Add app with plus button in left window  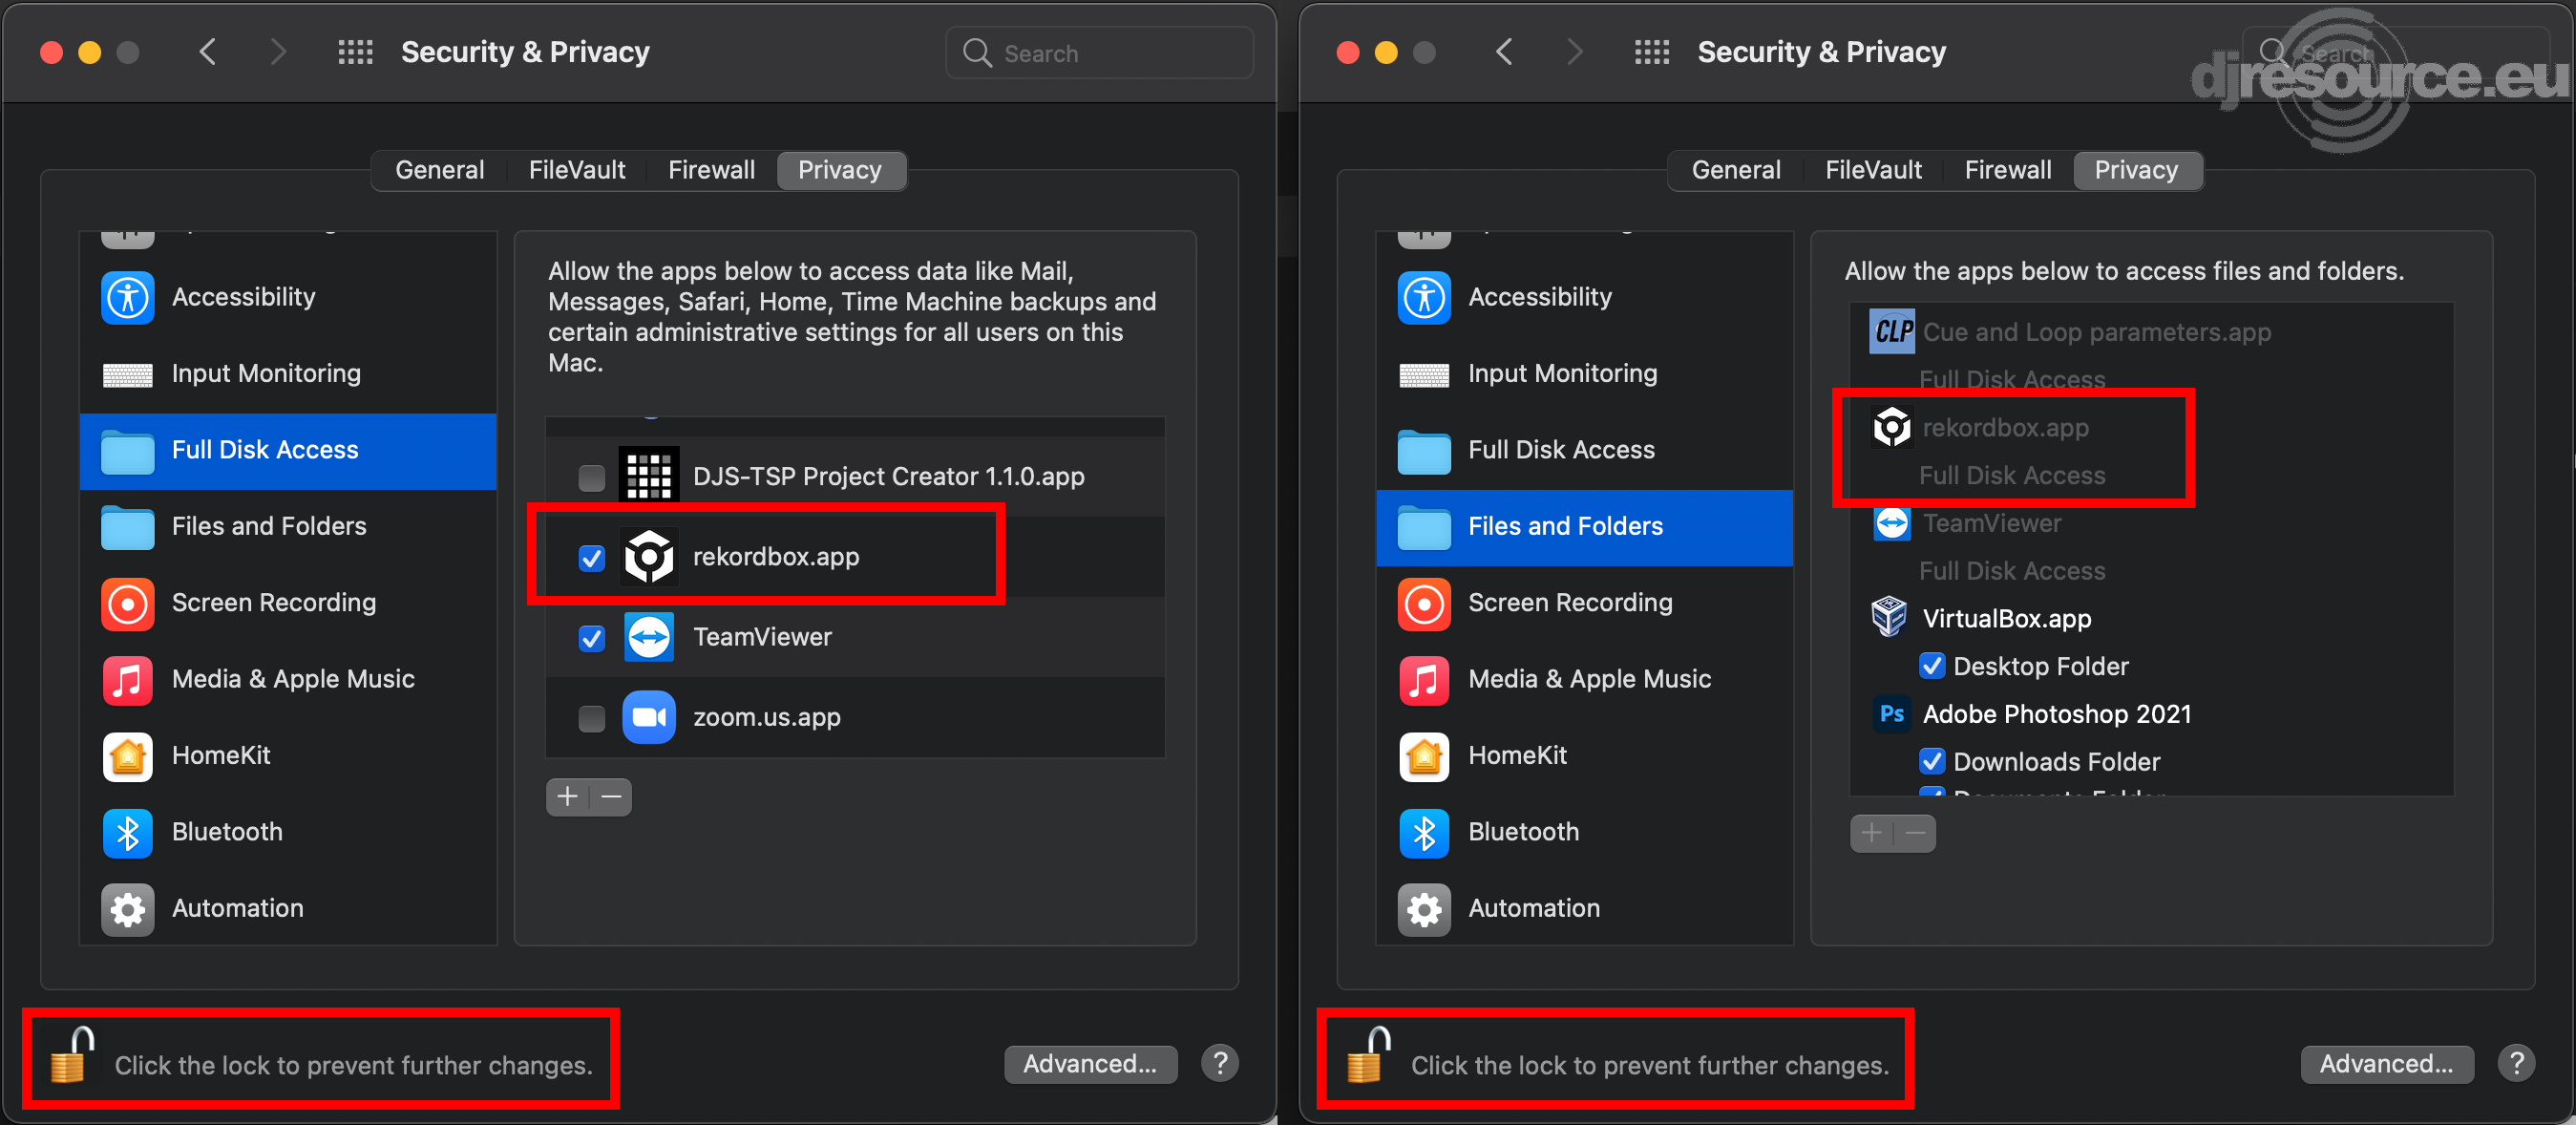point(568,797)
